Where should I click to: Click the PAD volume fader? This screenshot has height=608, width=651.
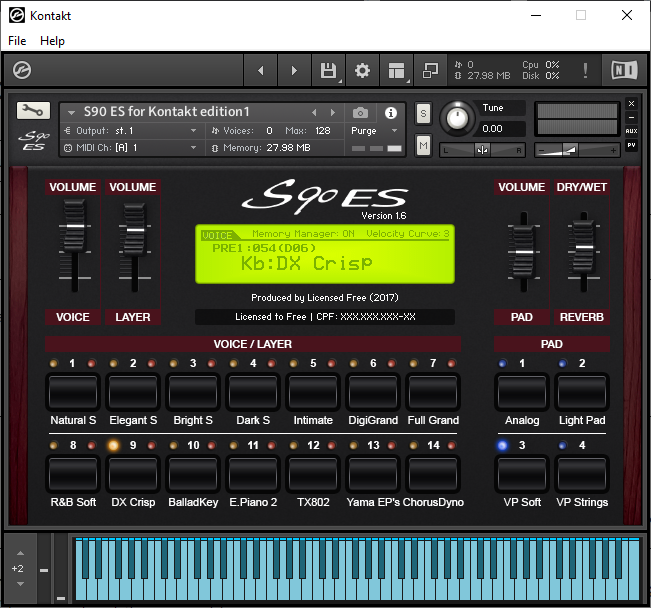coord(524,252)
